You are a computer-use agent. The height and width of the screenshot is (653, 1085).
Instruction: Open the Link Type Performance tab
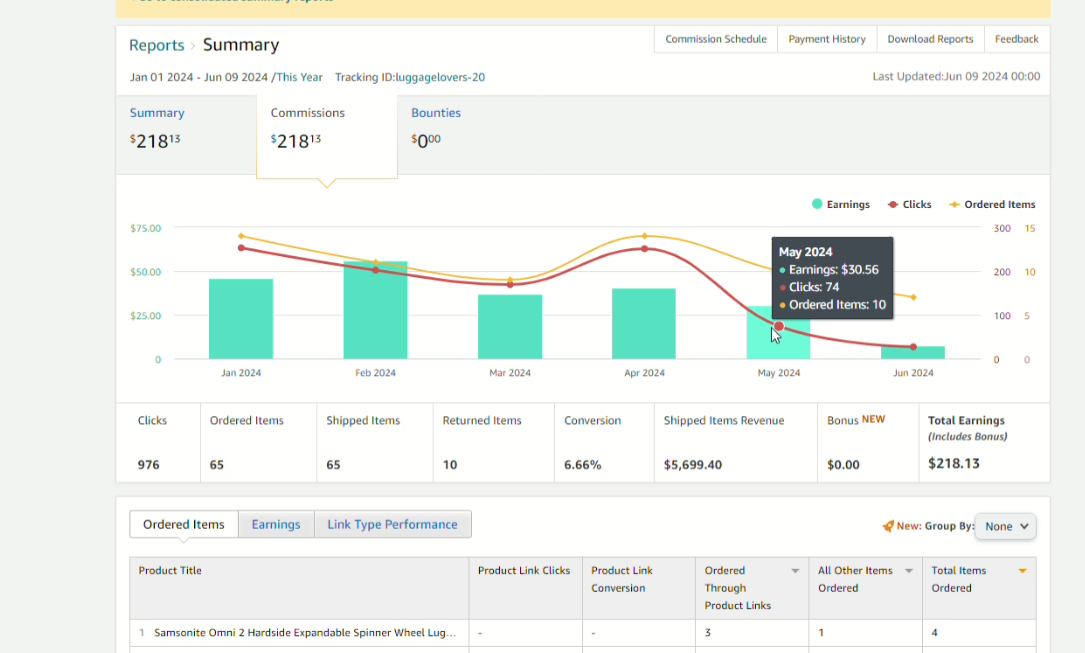point(392,524)
